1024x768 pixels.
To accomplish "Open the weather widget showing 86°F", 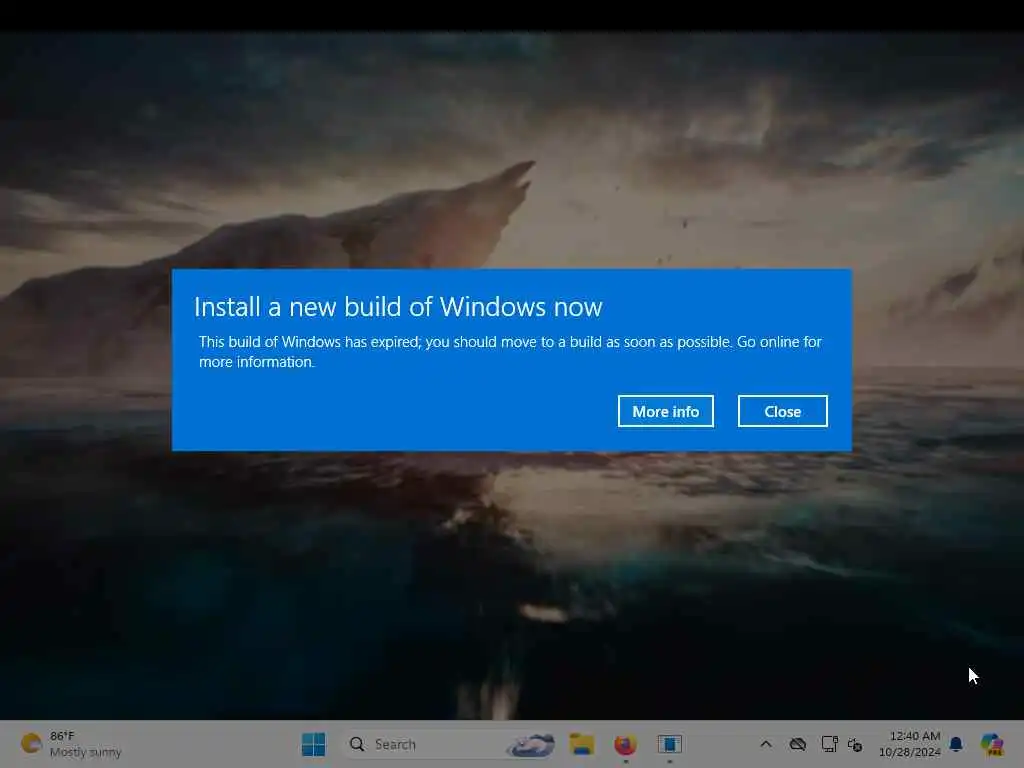I will tap(71, 744).
